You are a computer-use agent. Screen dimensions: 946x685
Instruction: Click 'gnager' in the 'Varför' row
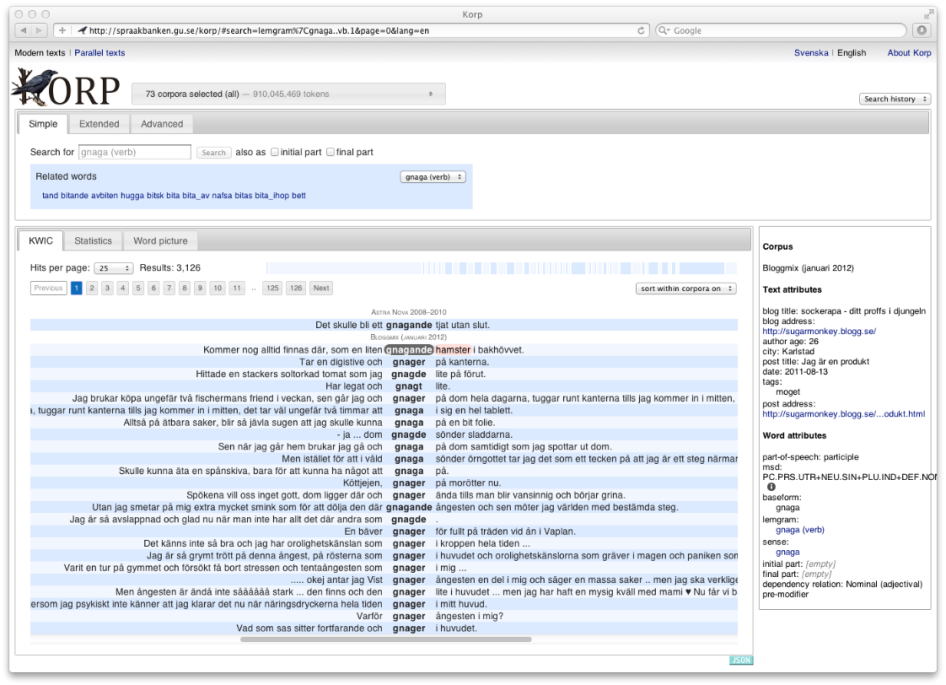[409, 616]
